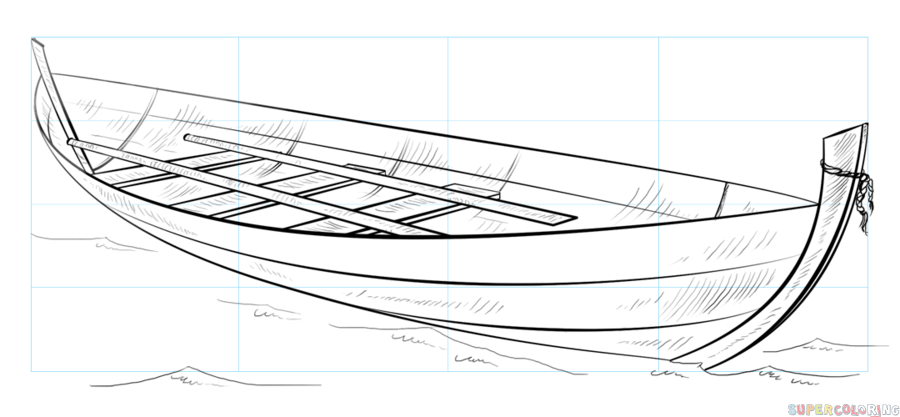Viewport: 900px width, 417px height.
Task: Select the upper oar's handle end
Action: pos(190,136)
